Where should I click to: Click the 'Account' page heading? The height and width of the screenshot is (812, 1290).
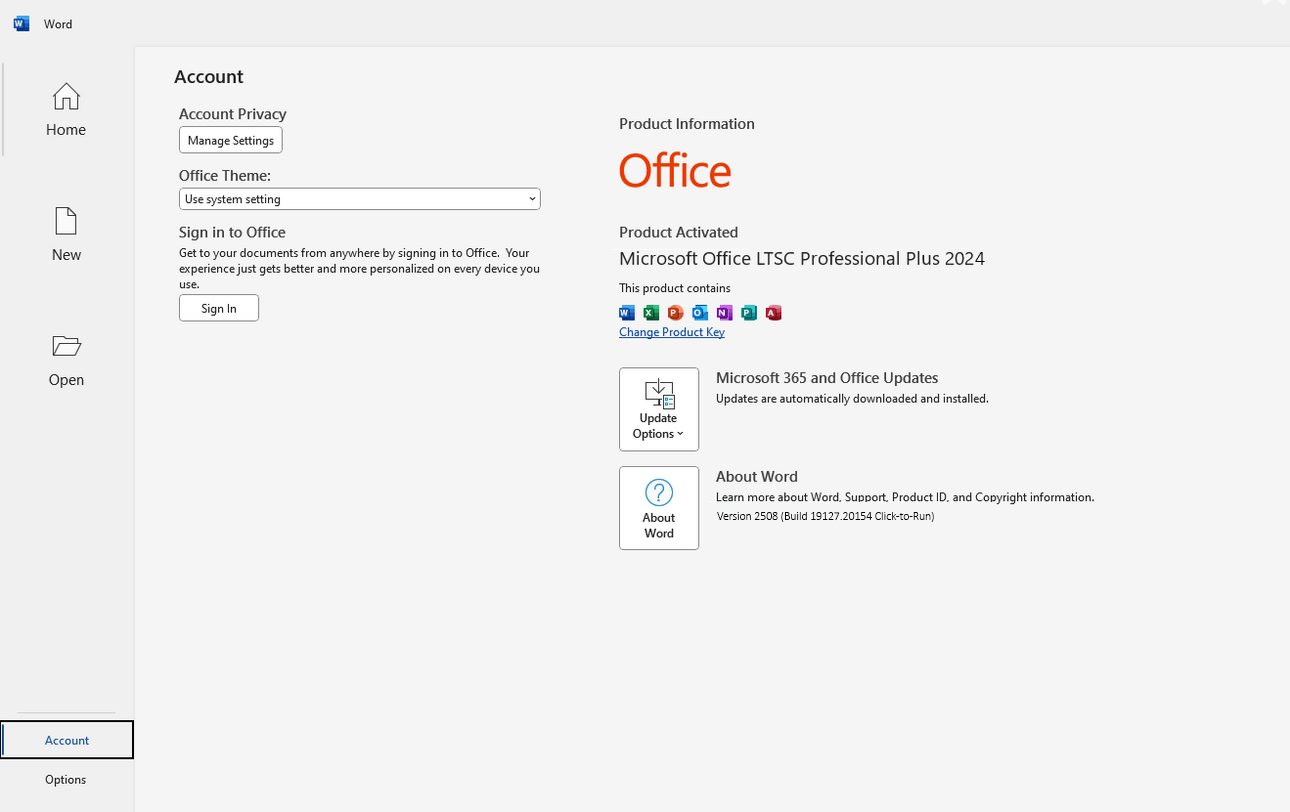209,76
